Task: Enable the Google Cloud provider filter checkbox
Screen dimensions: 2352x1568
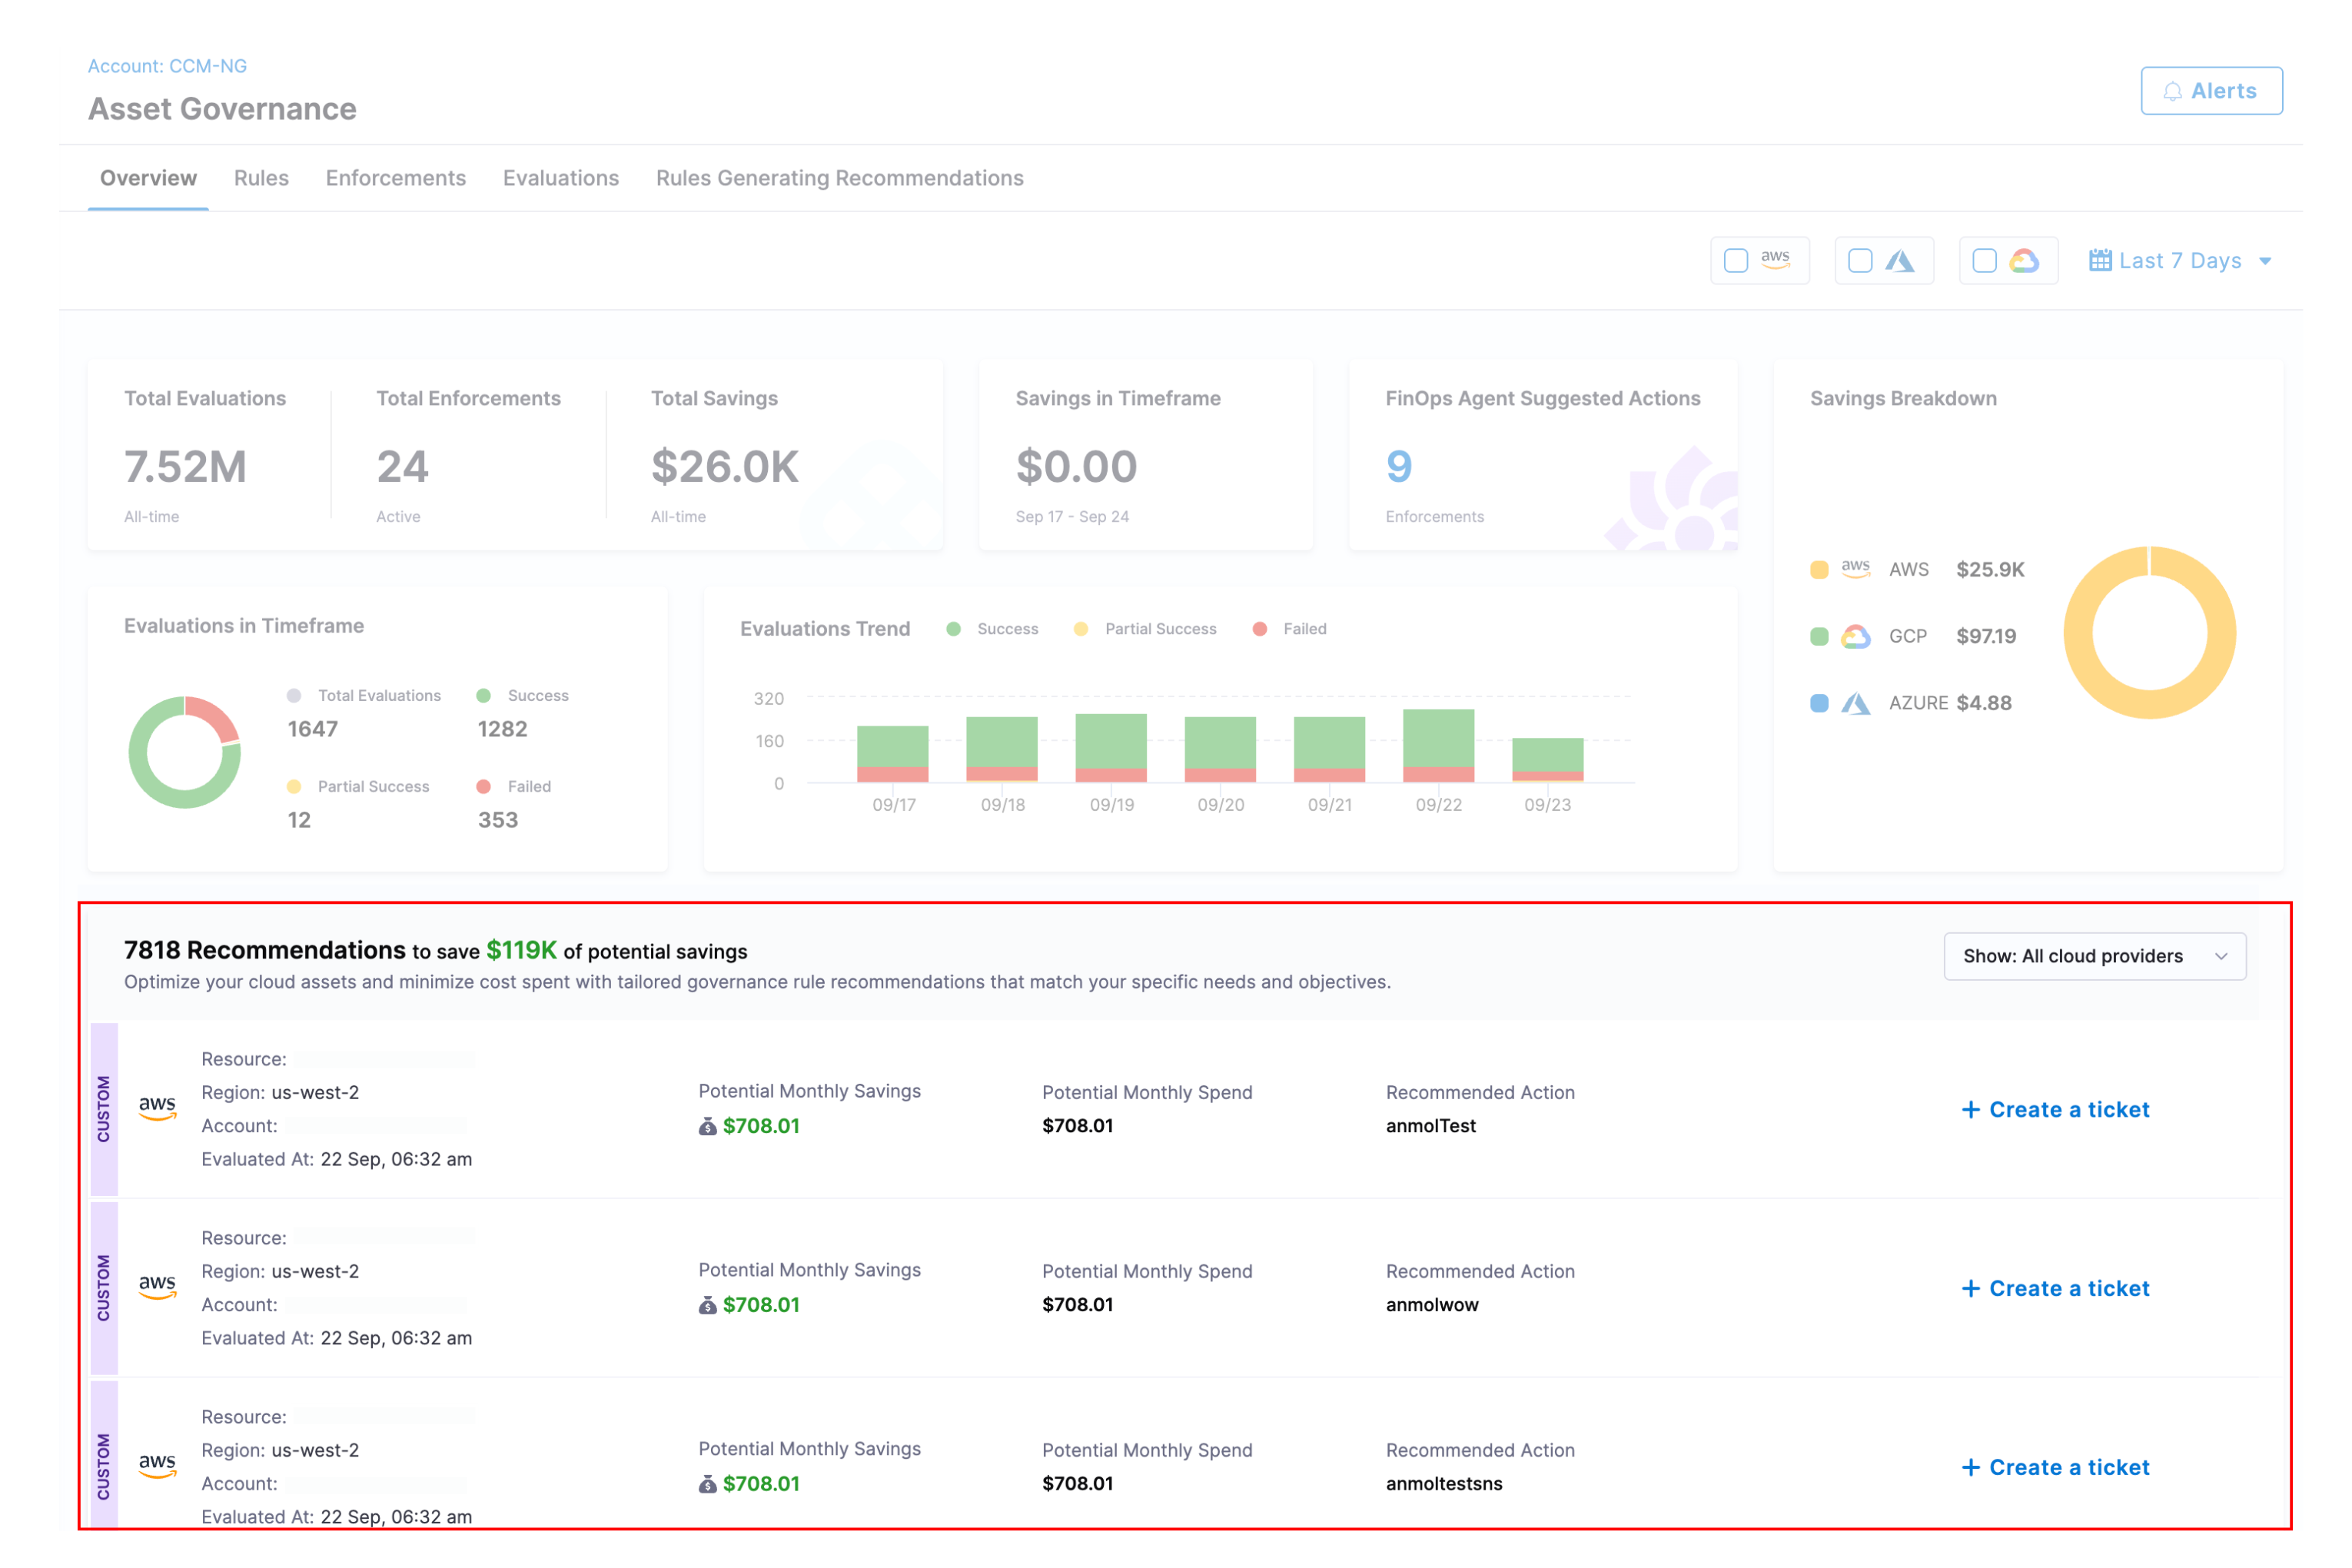Action: pos(1984,261)
